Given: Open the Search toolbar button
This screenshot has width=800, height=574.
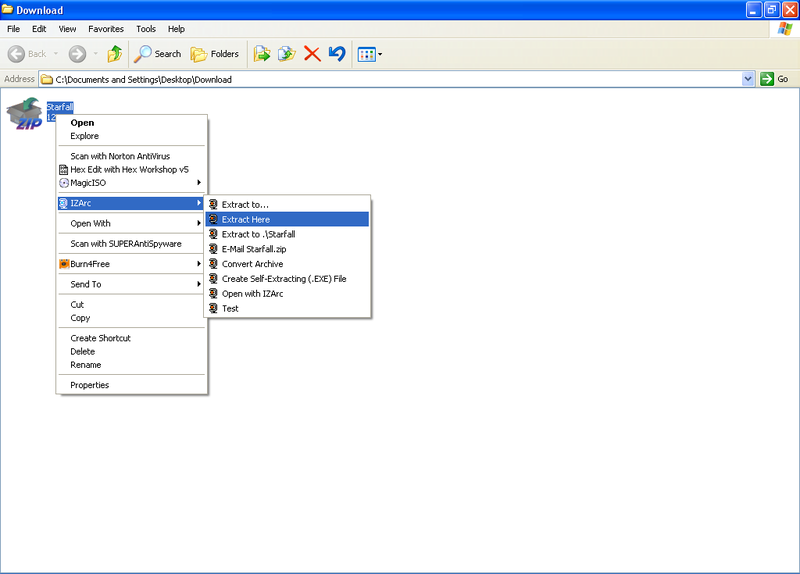Looking at the screenshot, I should coord(157,54).
